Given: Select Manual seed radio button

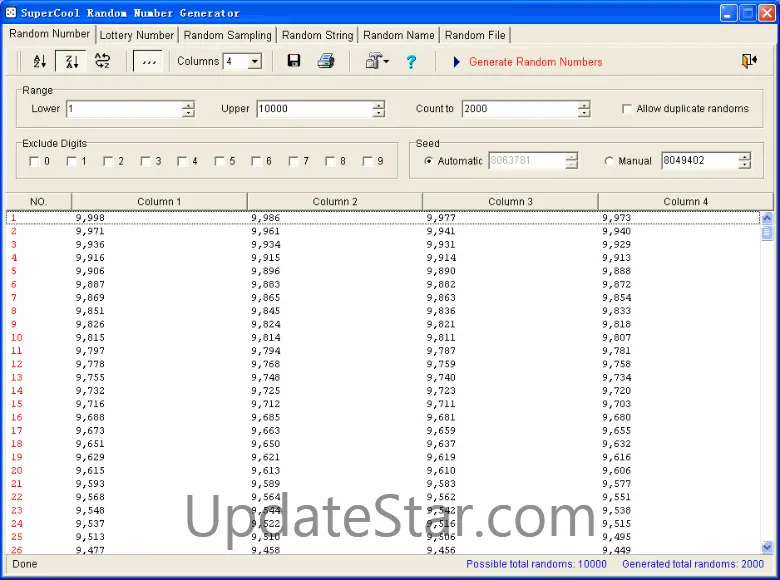Looking at the screenshot, I should click(609, 161).
